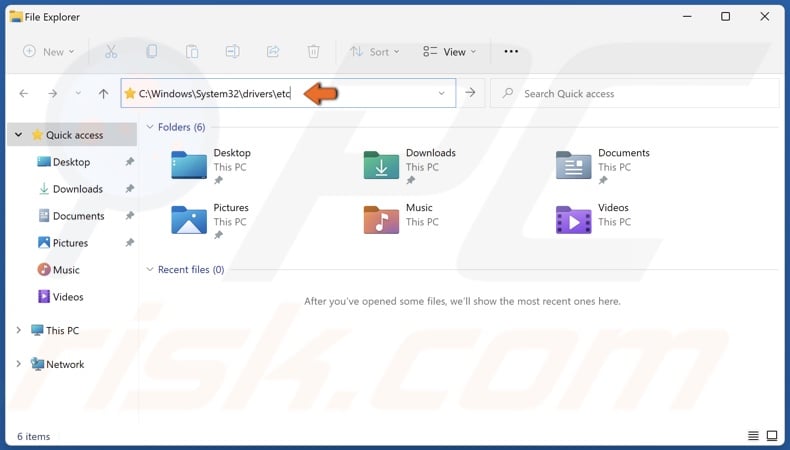
Task: Open the New item menu
Action: click(49, 51)
